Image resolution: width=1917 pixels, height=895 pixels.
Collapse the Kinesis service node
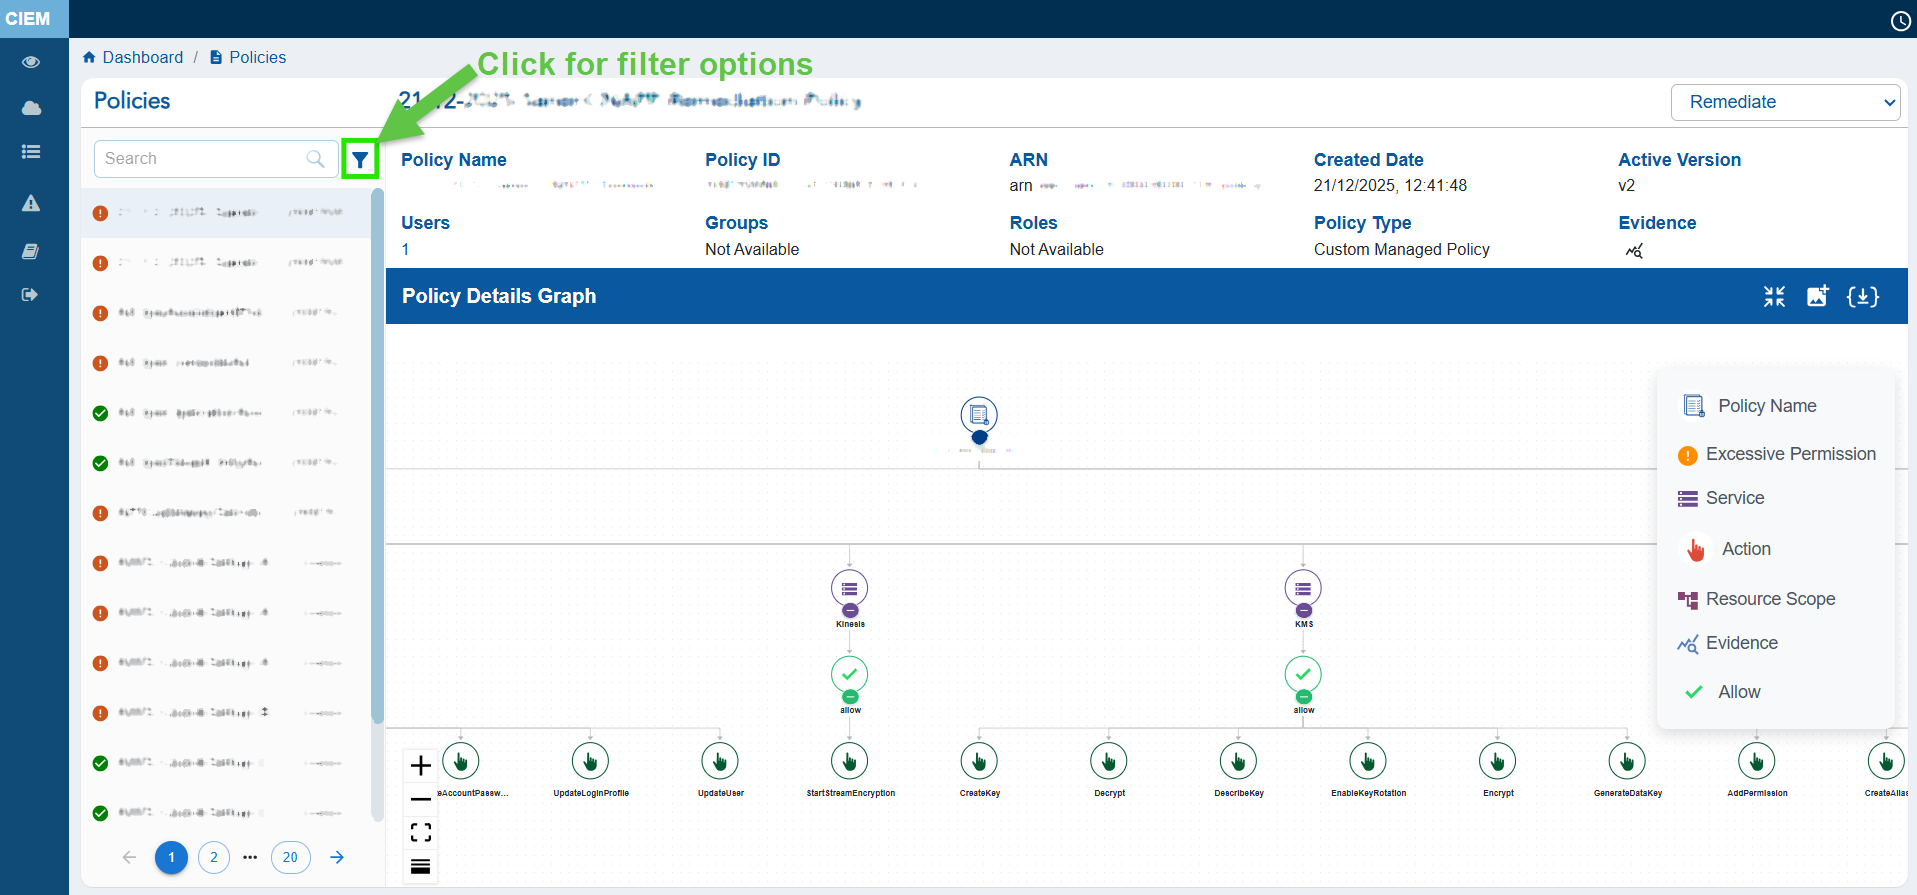click(850, 610)
